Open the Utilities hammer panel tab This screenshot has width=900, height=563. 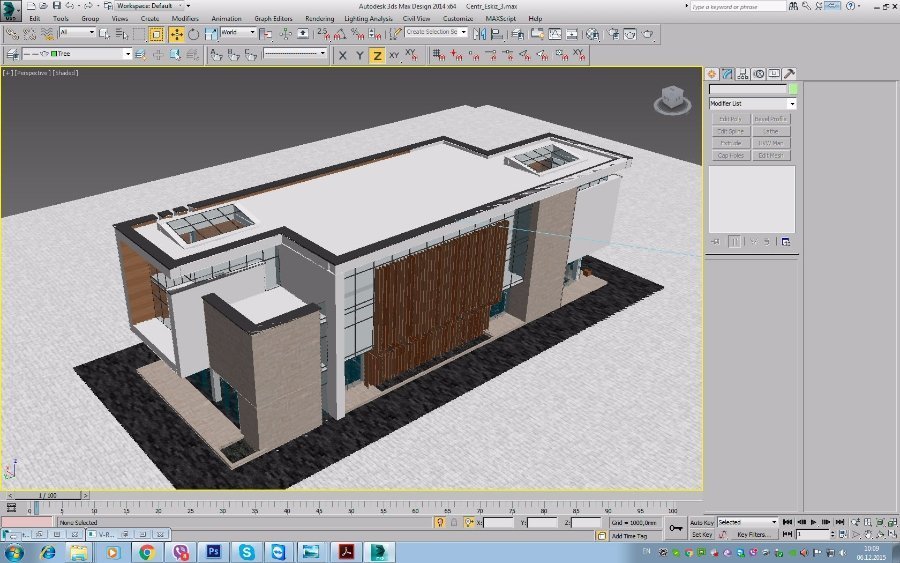pos(789,74)
